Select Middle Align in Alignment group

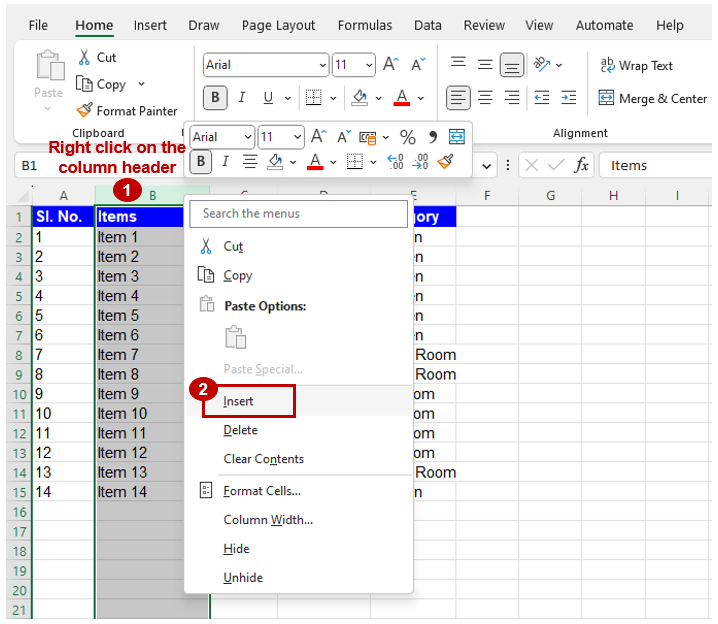(485, 65)
